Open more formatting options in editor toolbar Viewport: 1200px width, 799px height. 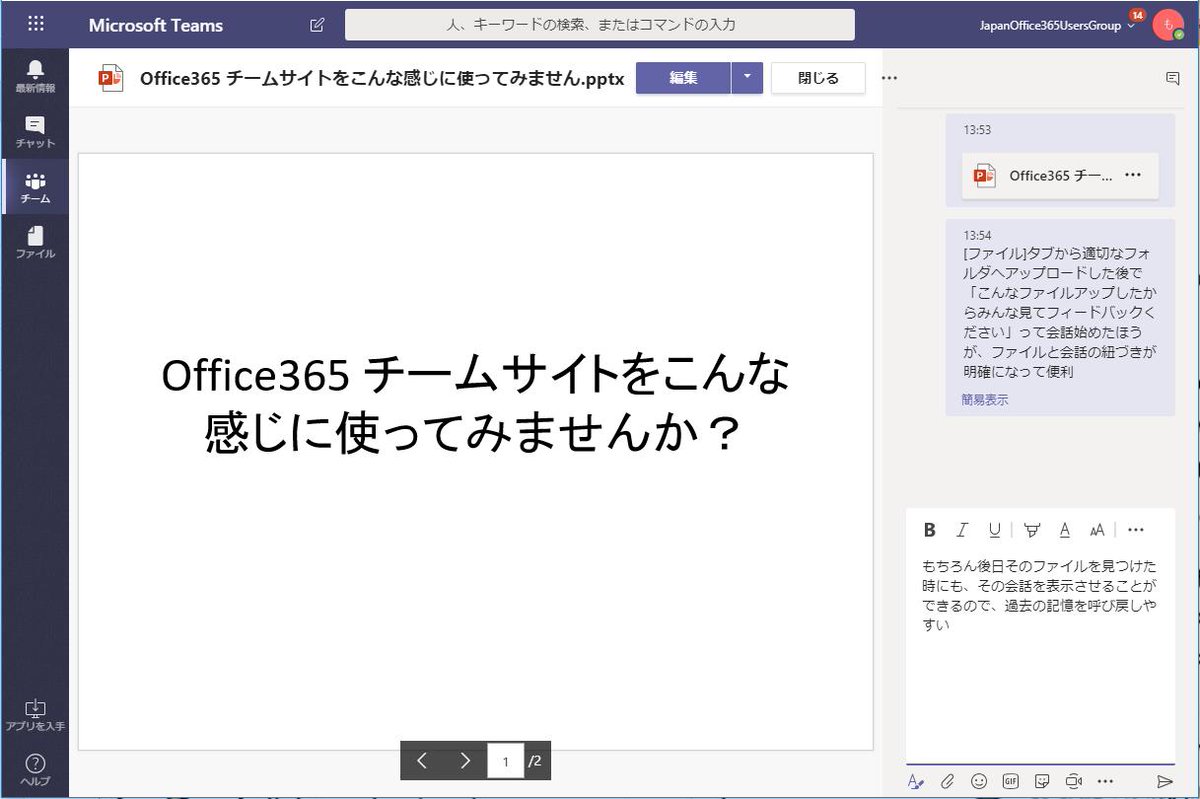(x=1136, y=530)
